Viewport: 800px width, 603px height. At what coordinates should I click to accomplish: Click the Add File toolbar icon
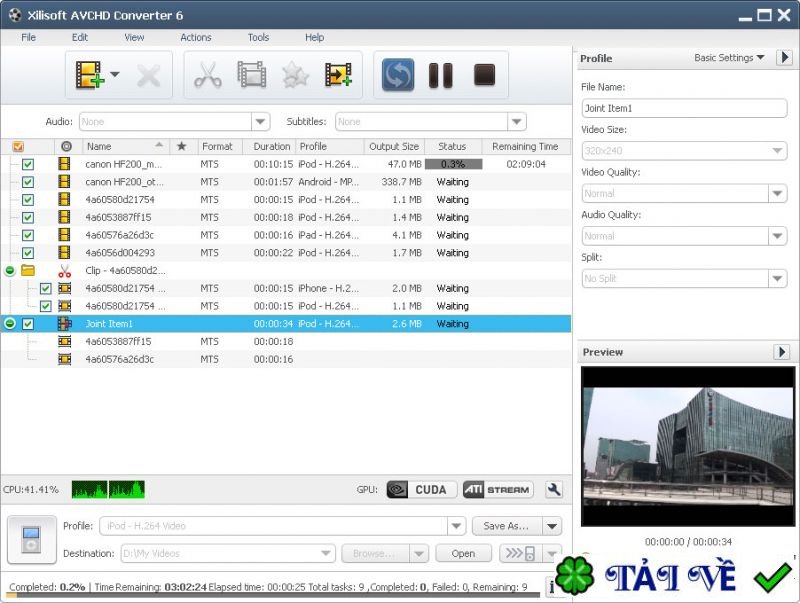(x=90, y=75)
